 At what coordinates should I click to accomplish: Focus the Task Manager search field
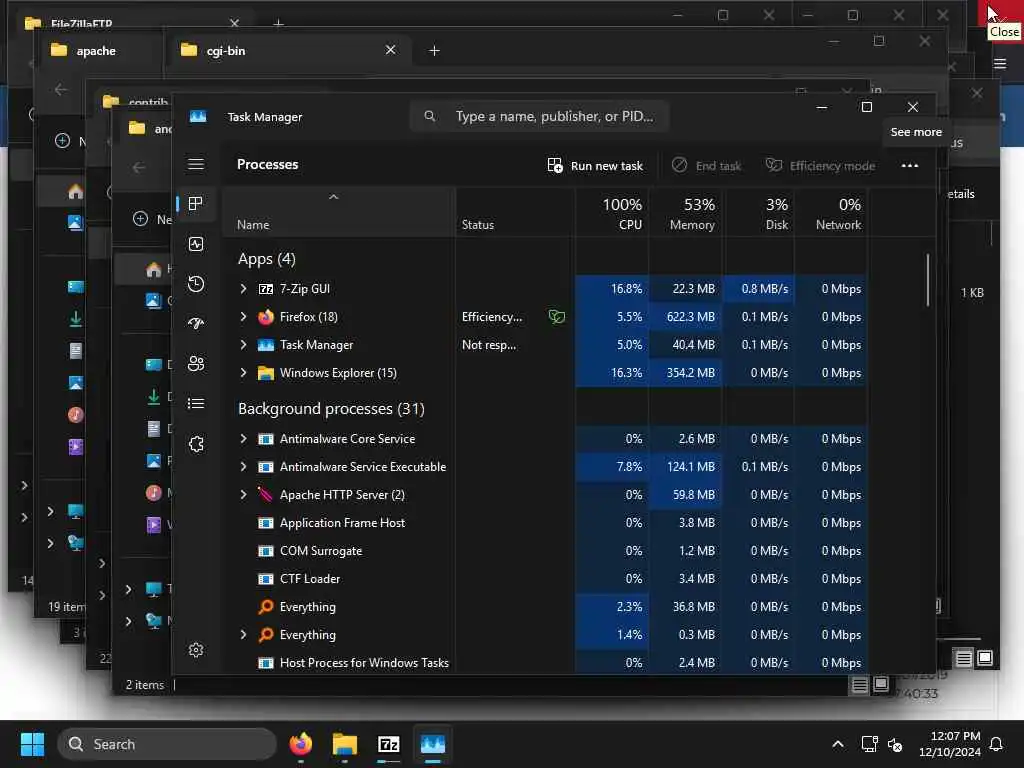click(539, 116)
